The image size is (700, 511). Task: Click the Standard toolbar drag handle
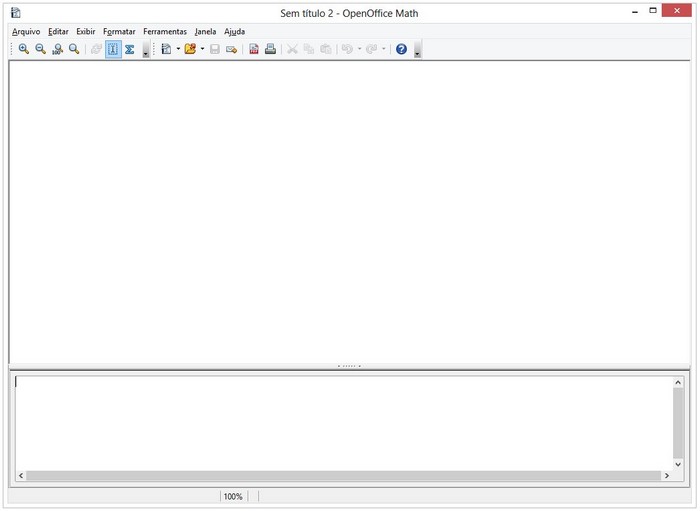(154, 49)
